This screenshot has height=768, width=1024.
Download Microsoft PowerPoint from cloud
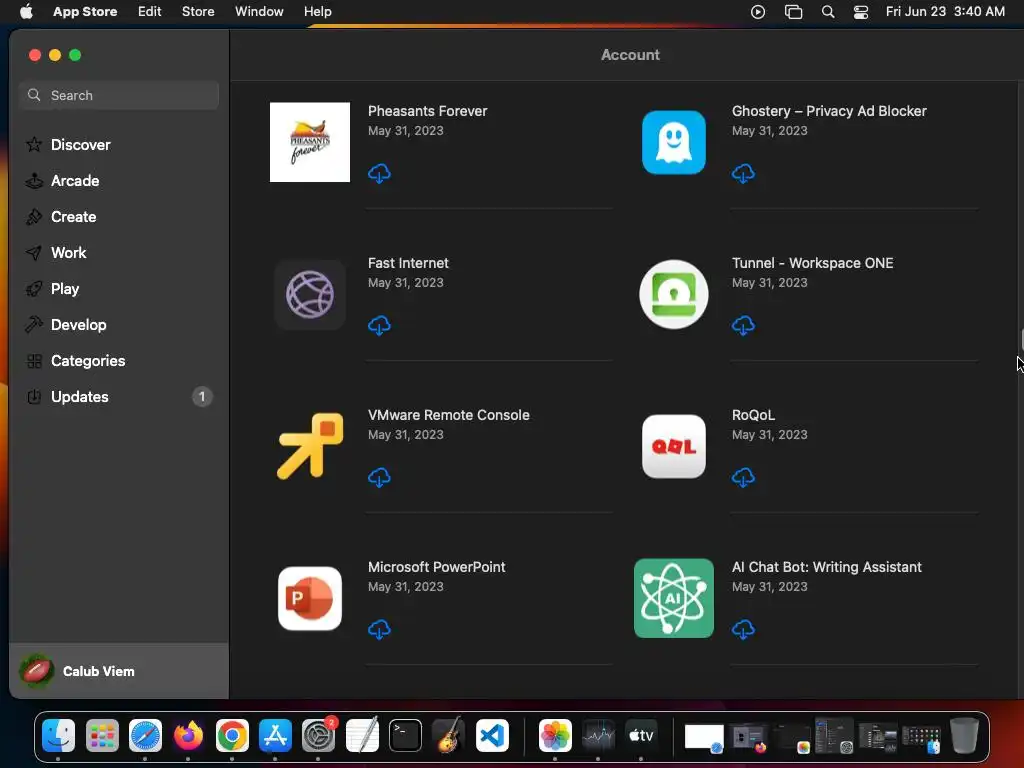click(x=379, y=630)
